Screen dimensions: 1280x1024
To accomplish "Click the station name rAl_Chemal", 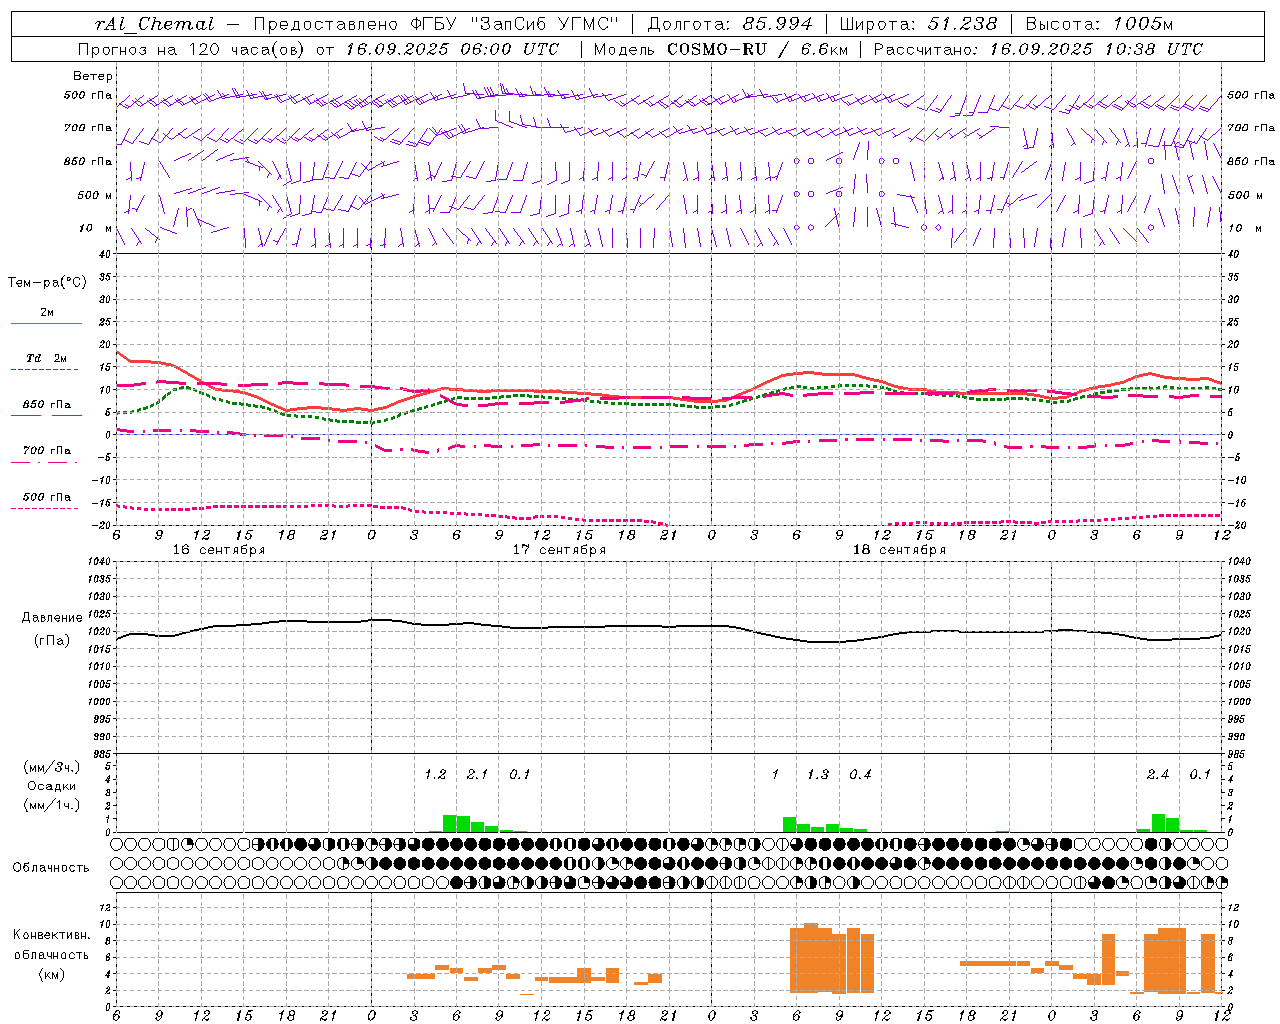I will [155, 24].
